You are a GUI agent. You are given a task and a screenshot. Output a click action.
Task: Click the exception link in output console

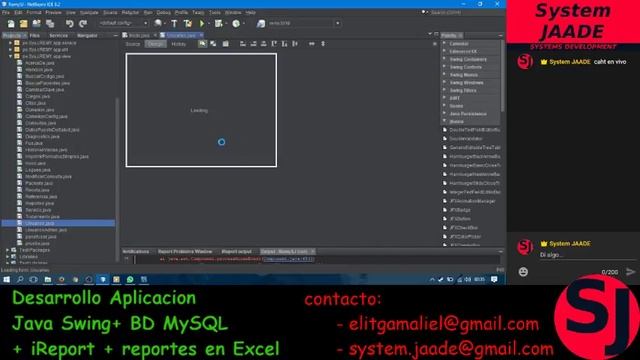click(289, 259)
